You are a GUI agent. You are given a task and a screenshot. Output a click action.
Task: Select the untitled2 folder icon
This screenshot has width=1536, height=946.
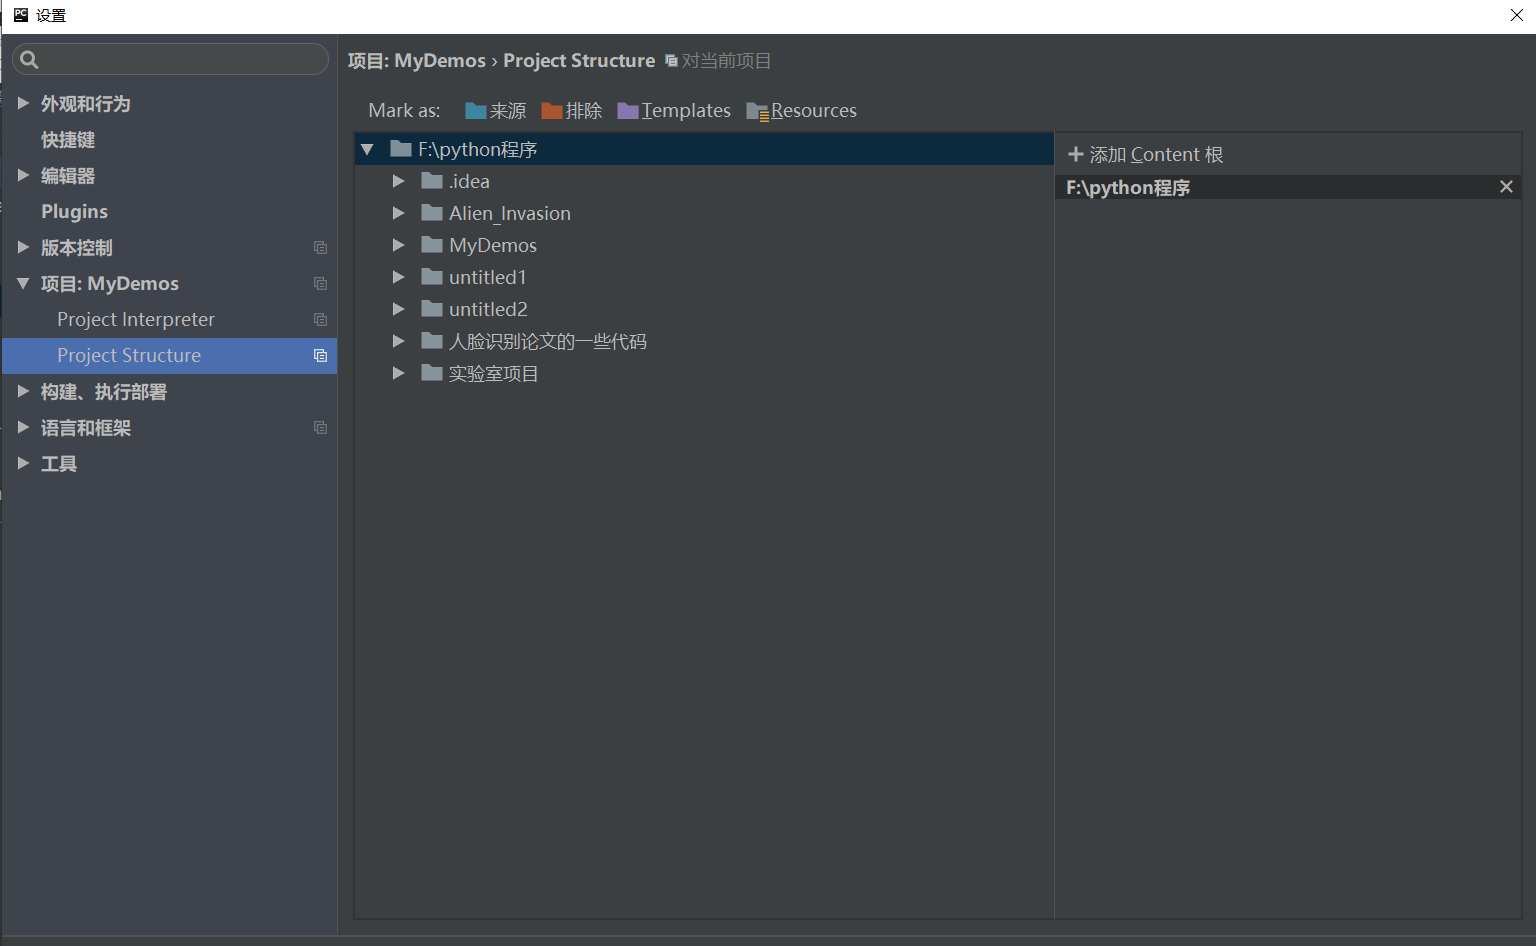click(432, 309)
